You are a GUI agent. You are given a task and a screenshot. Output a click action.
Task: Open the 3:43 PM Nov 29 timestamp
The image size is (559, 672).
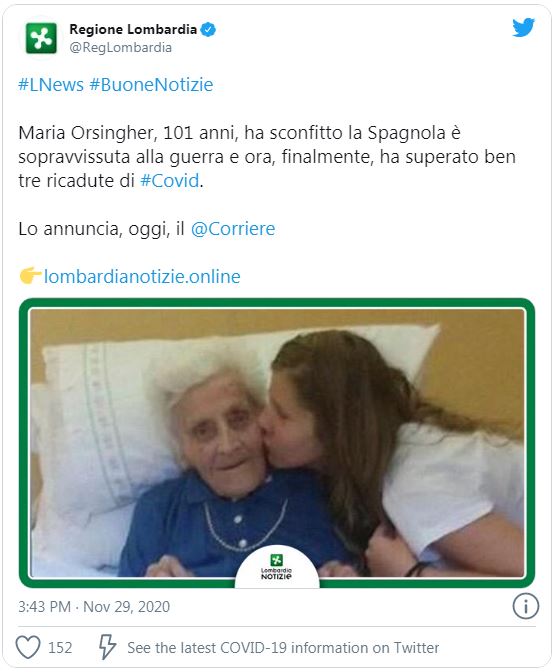click(94, 606)
